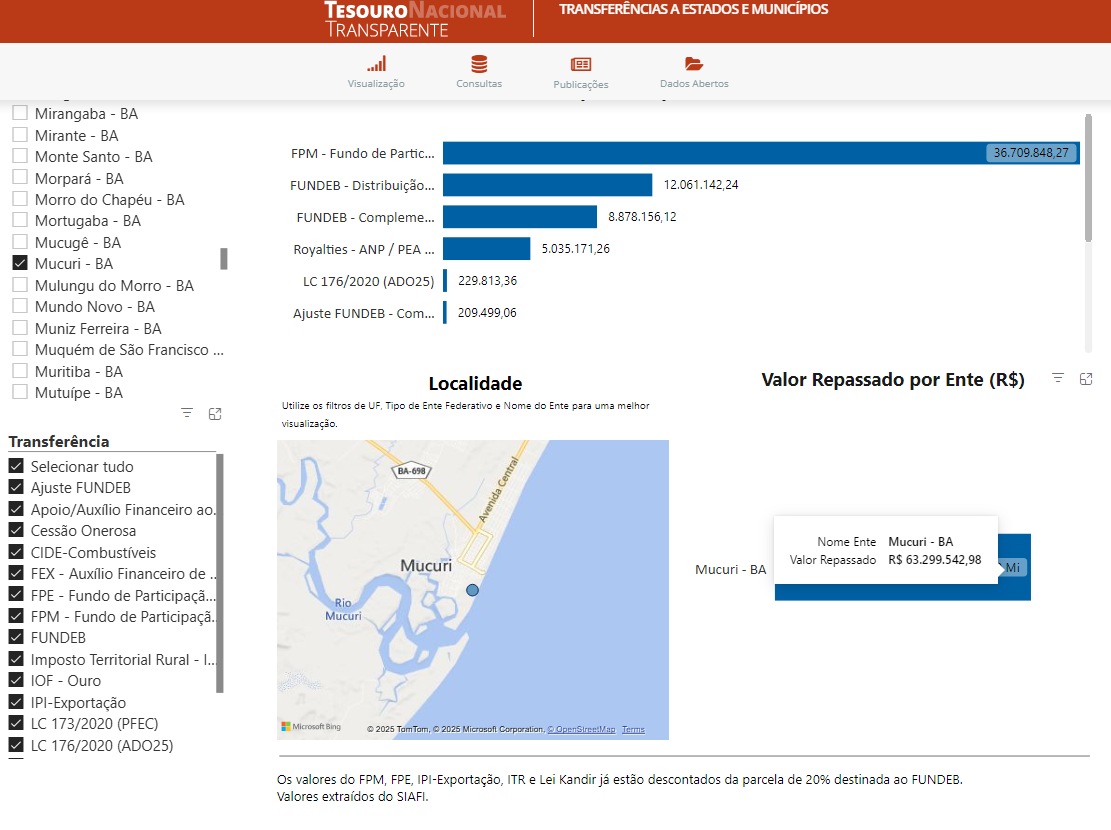
Task: Click the Tesouro Nacional Transparente logo
Action: [415, 20]
